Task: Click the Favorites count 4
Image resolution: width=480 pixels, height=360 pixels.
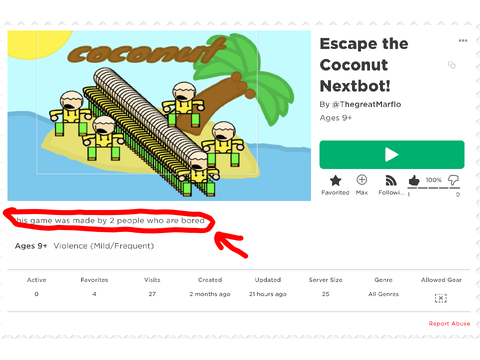Action: click(94, 294)
